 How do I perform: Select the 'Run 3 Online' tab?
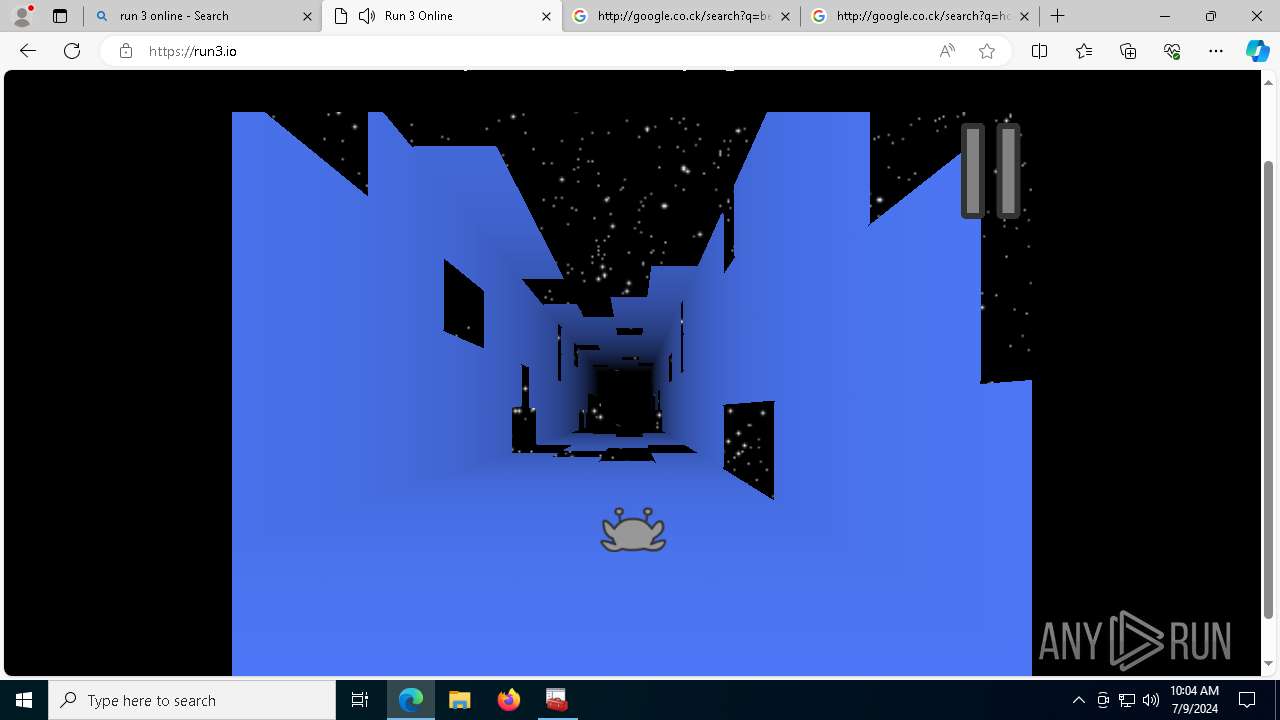click(442, 16)
